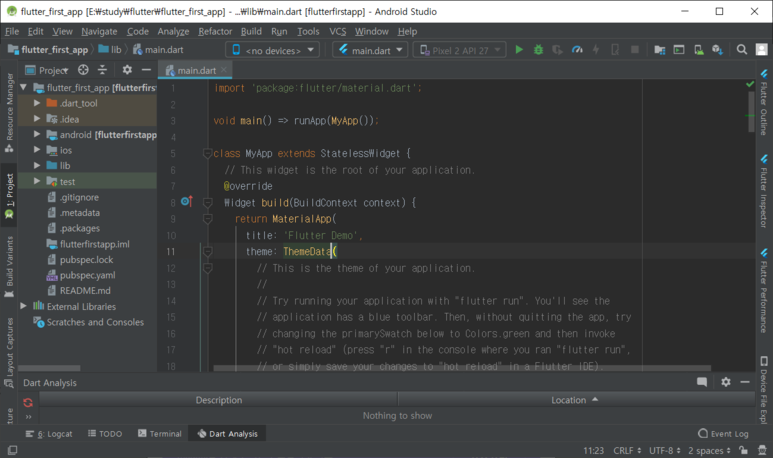Image resolution: width=773 pixels, height=458 pixels.
Task: Open the Resource Manager side panel
Action: tap(9, 112)
